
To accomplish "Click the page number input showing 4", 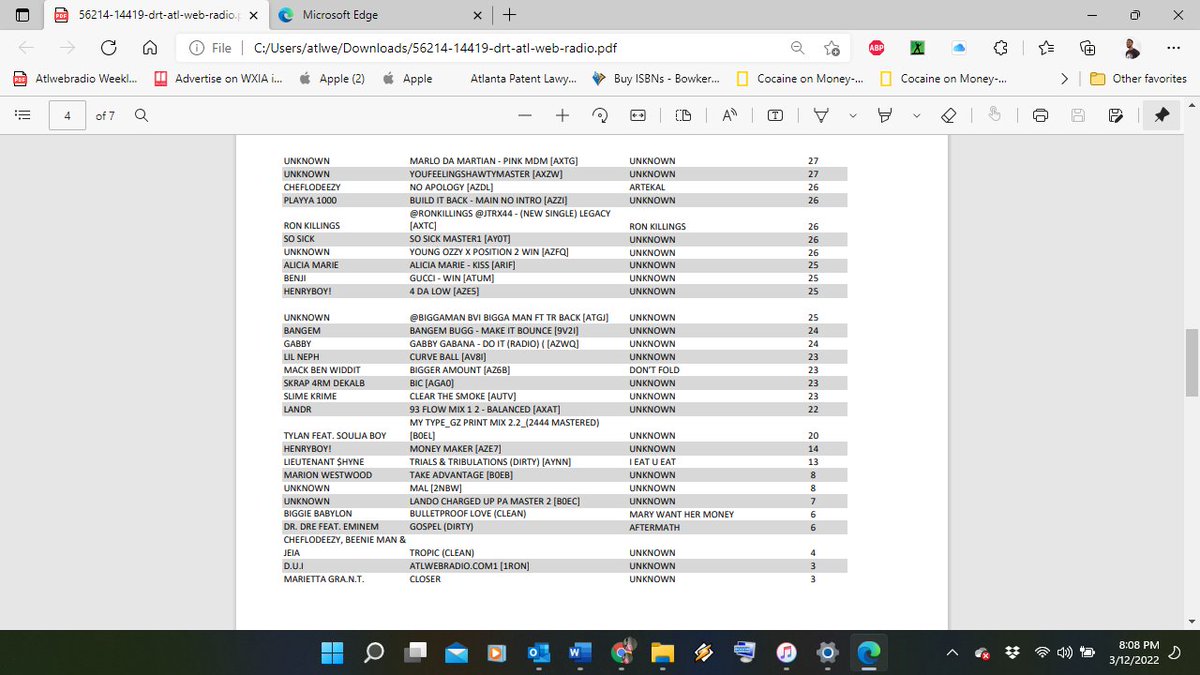I will pyautogui.click(x=67, y=116).
